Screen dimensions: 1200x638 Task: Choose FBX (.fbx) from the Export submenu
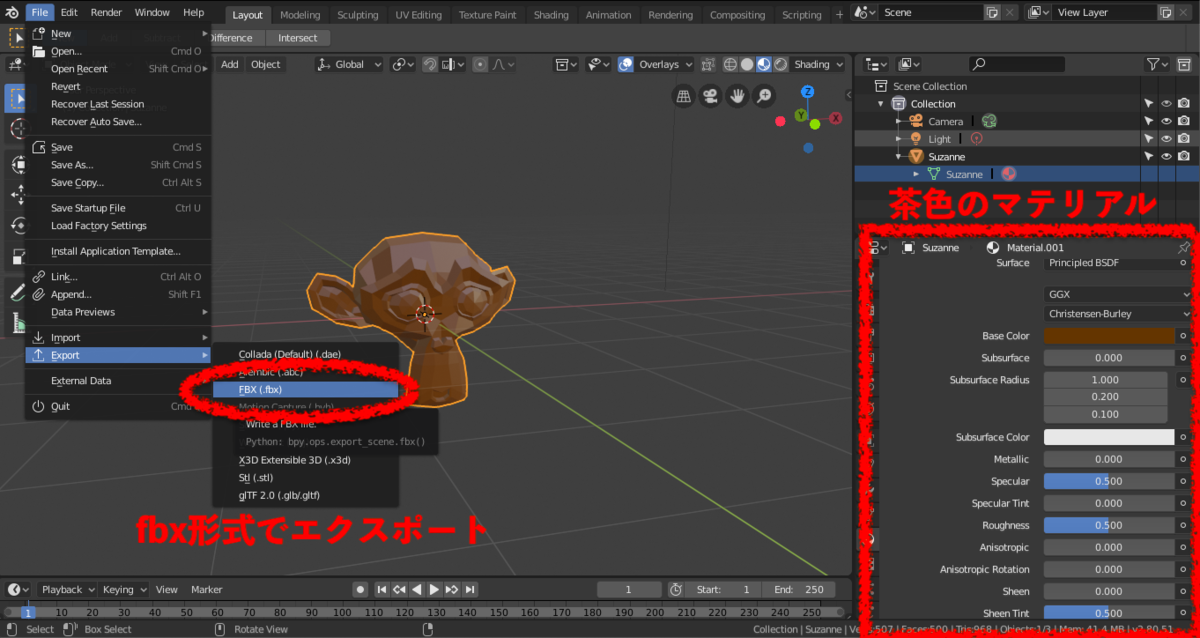click(305, 389)
